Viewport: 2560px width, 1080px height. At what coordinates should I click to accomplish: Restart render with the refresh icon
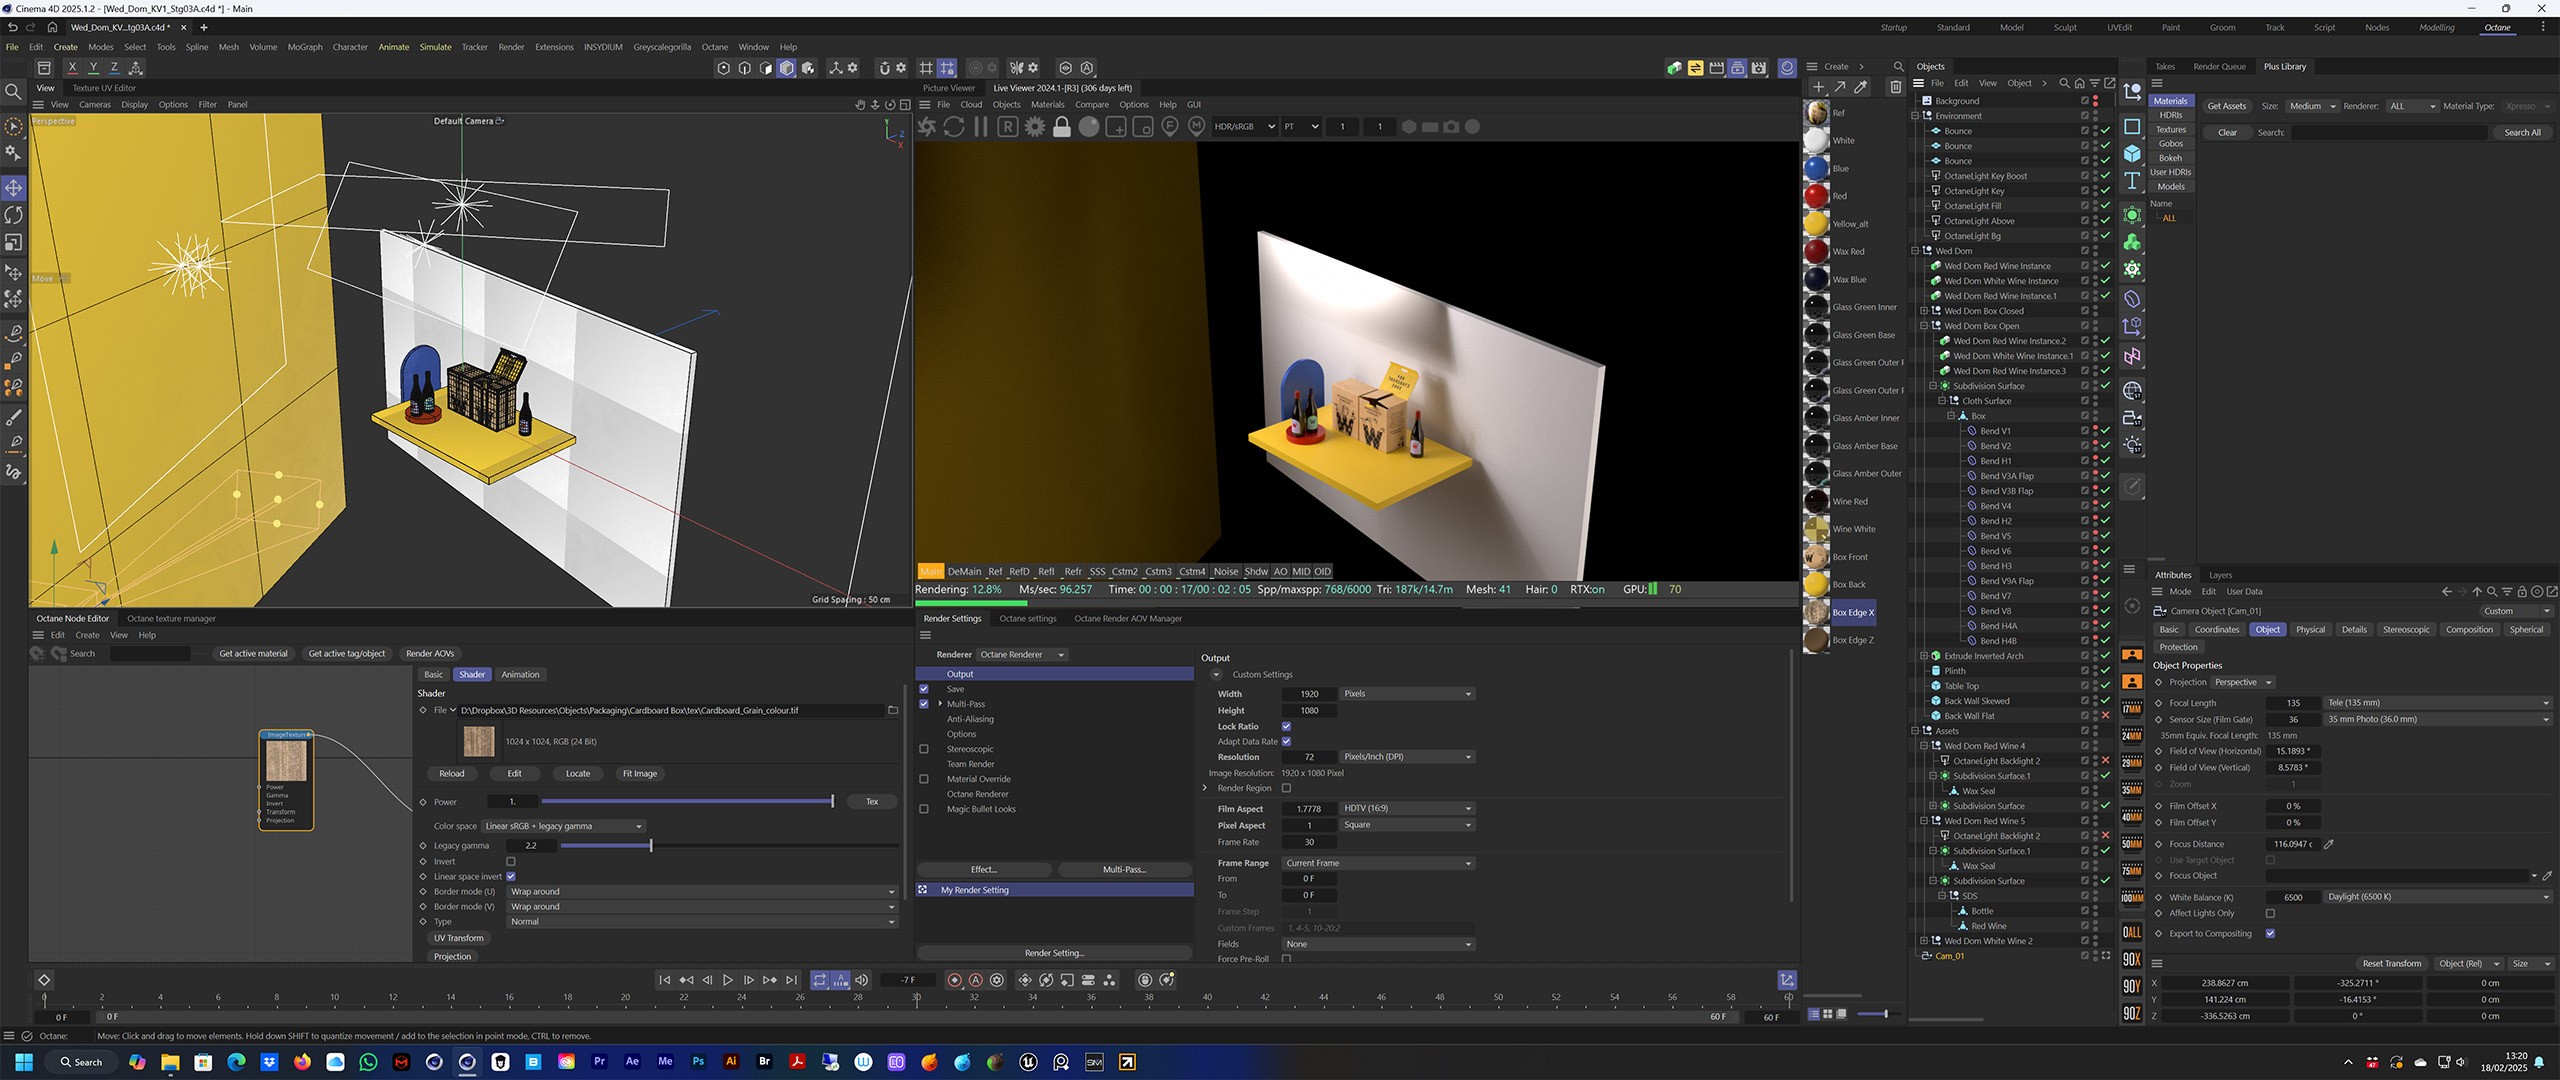(954, 127)
